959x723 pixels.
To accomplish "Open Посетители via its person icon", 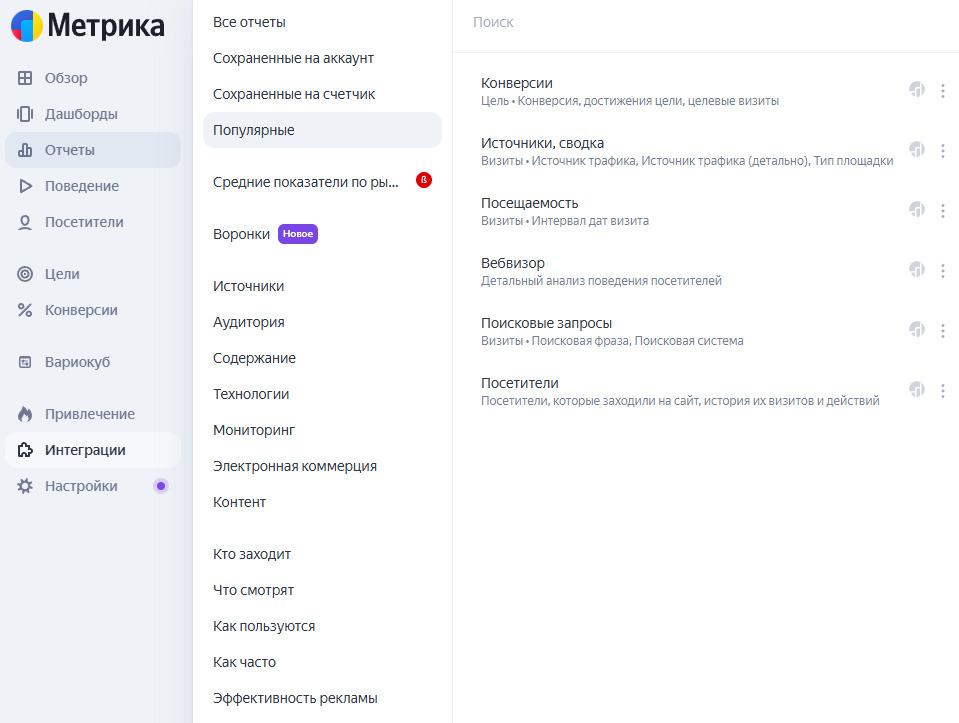I will coord(26,222).
